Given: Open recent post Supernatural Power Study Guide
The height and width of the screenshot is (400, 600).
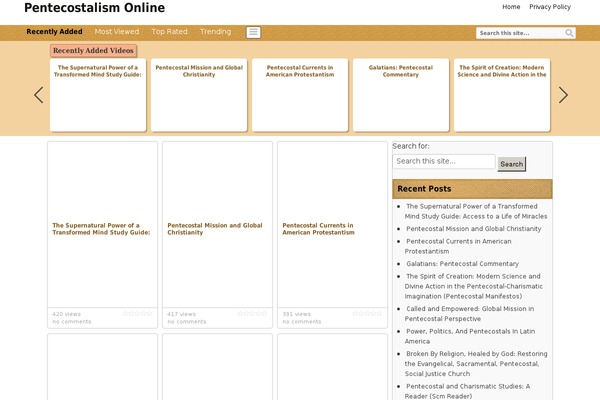Looking at the screenshot, I should click(476, 211).
